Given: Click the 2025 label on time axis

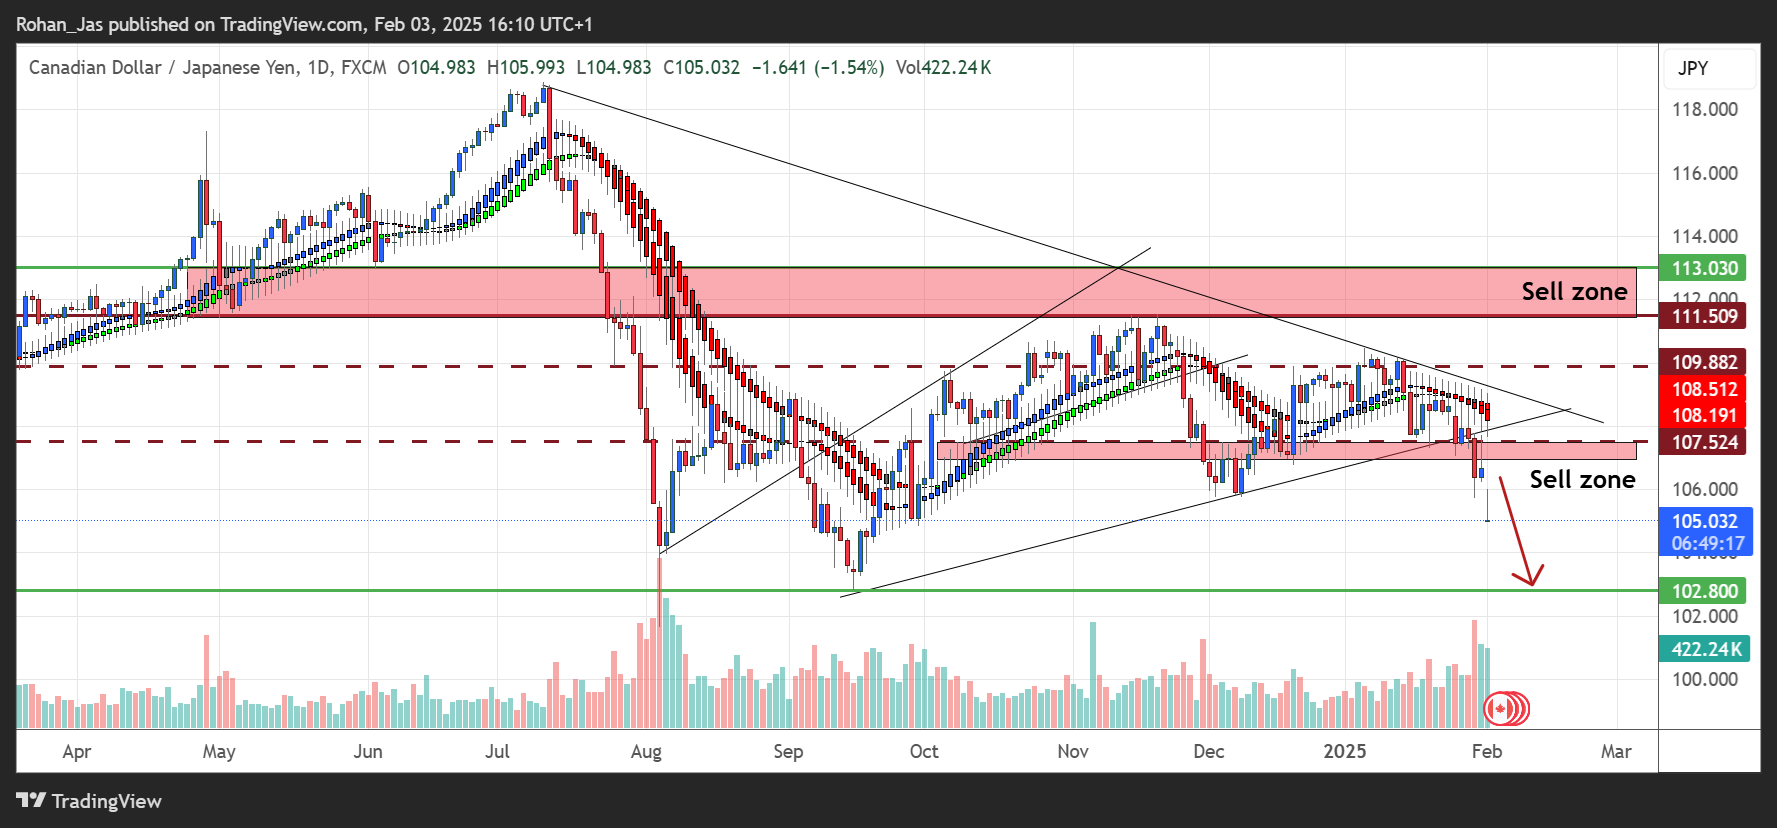Looking at the screenshot, I should pyautogui.click(x=1344, y=751).
